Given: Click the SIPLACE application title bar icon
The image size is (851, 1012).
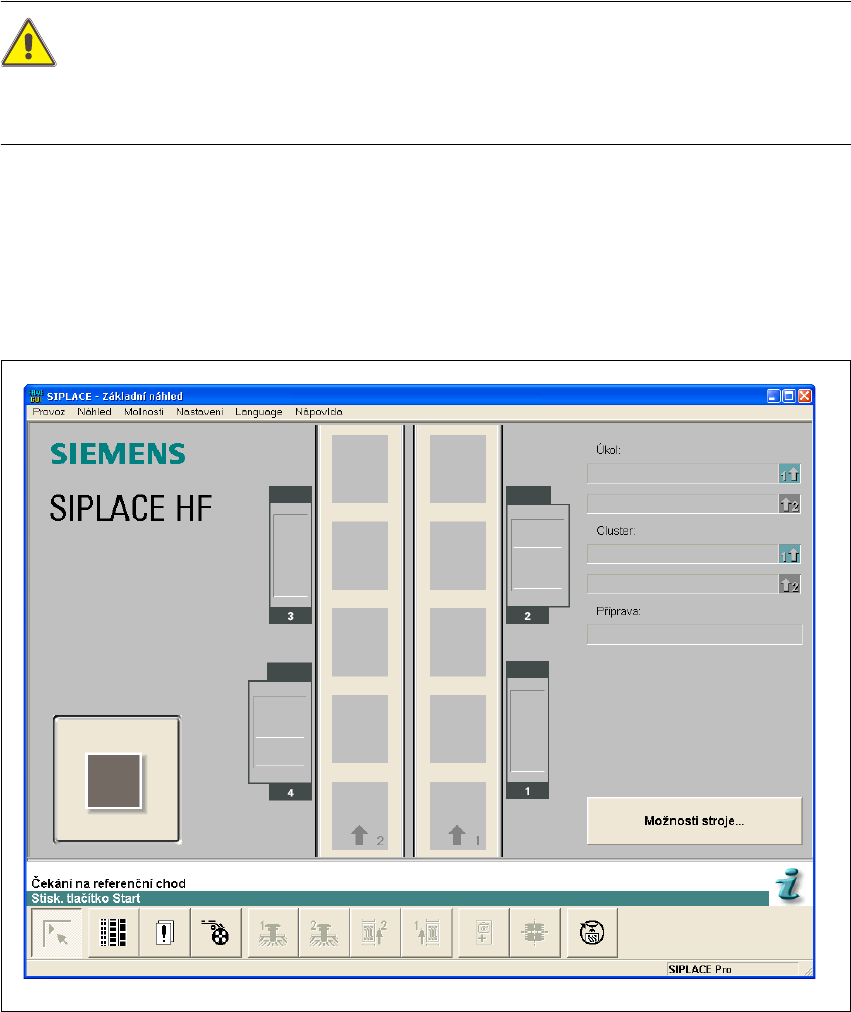Looking at the screenshot, I should (x=35, y=396).
